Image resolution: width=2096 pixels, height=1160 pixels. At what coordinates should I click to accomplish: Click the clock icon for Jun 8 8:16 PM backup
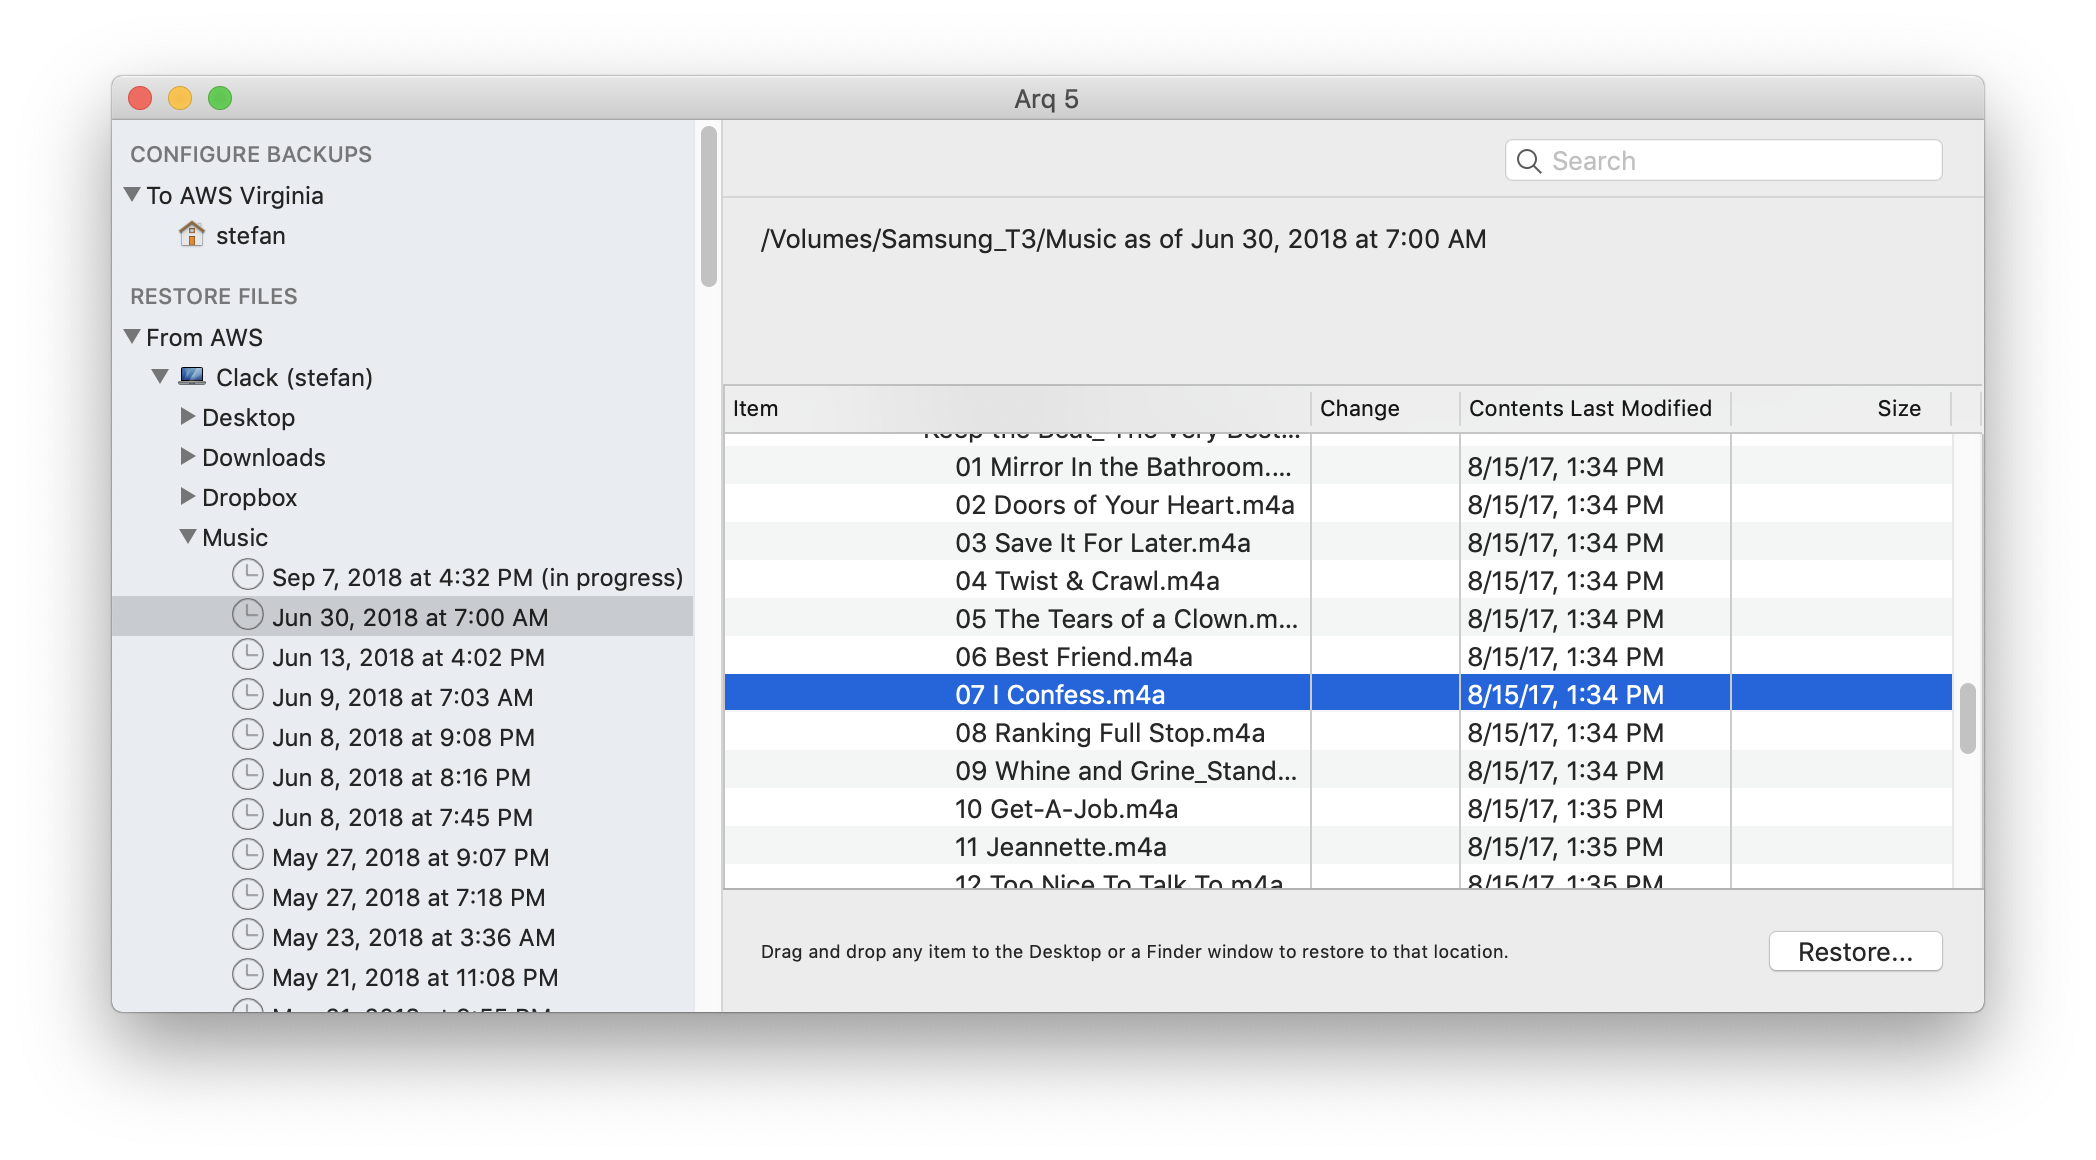click(247, 775)
